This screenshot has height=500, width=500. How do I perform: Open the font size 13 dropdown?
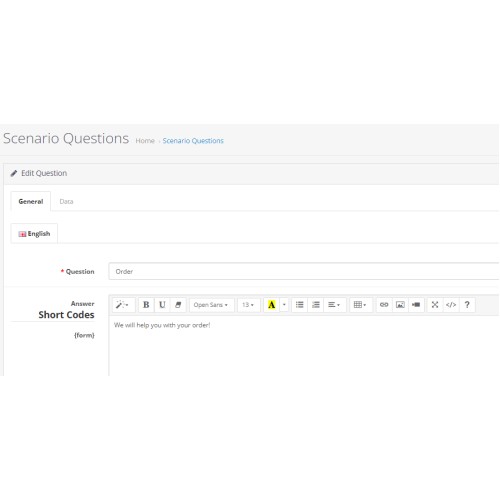248,305
